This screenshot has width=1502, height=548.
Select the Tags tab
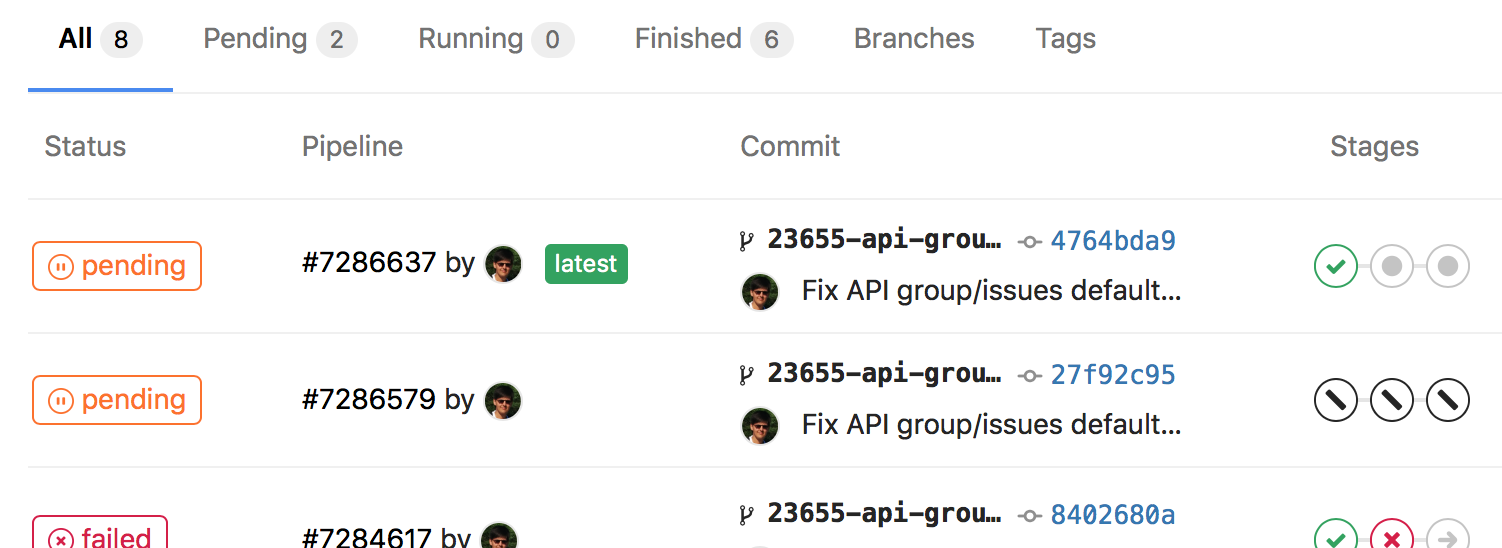pos(1065,40)
